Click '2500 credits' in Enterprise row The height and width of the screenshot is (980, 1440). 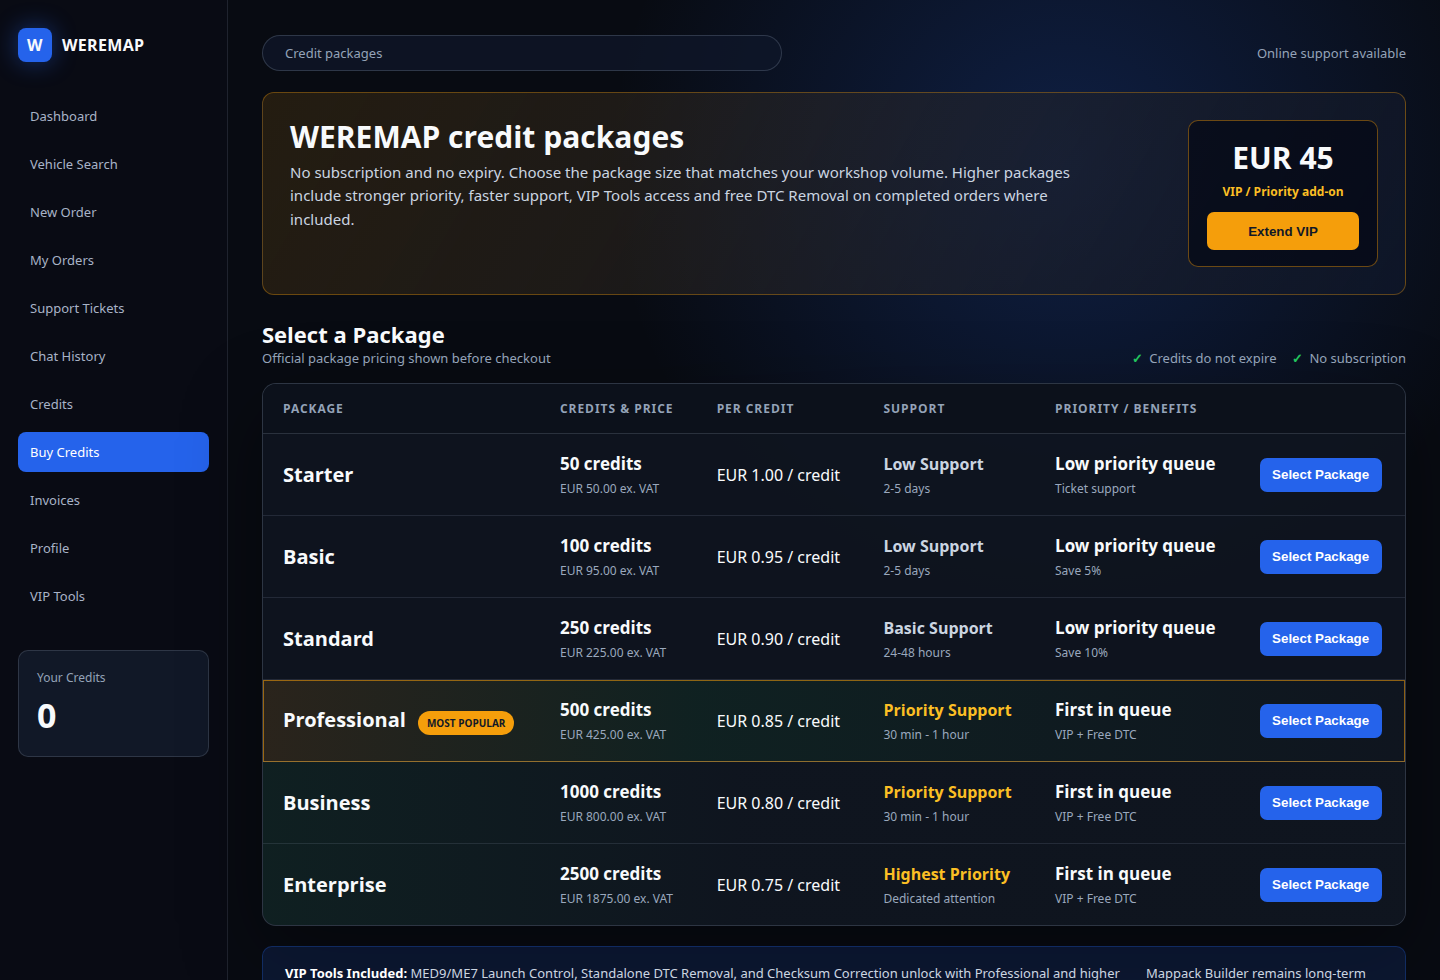coord(611,874)
